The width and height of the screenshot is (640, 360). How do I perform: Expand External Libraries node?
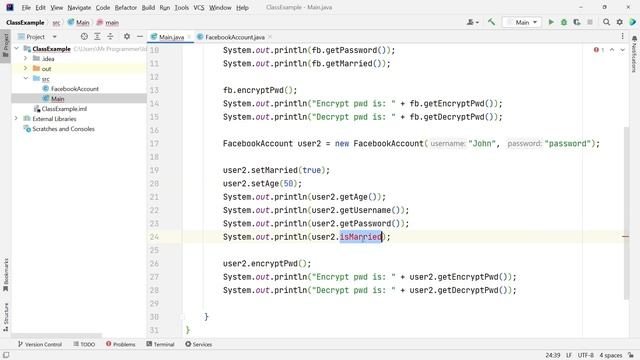coord(16,118)
